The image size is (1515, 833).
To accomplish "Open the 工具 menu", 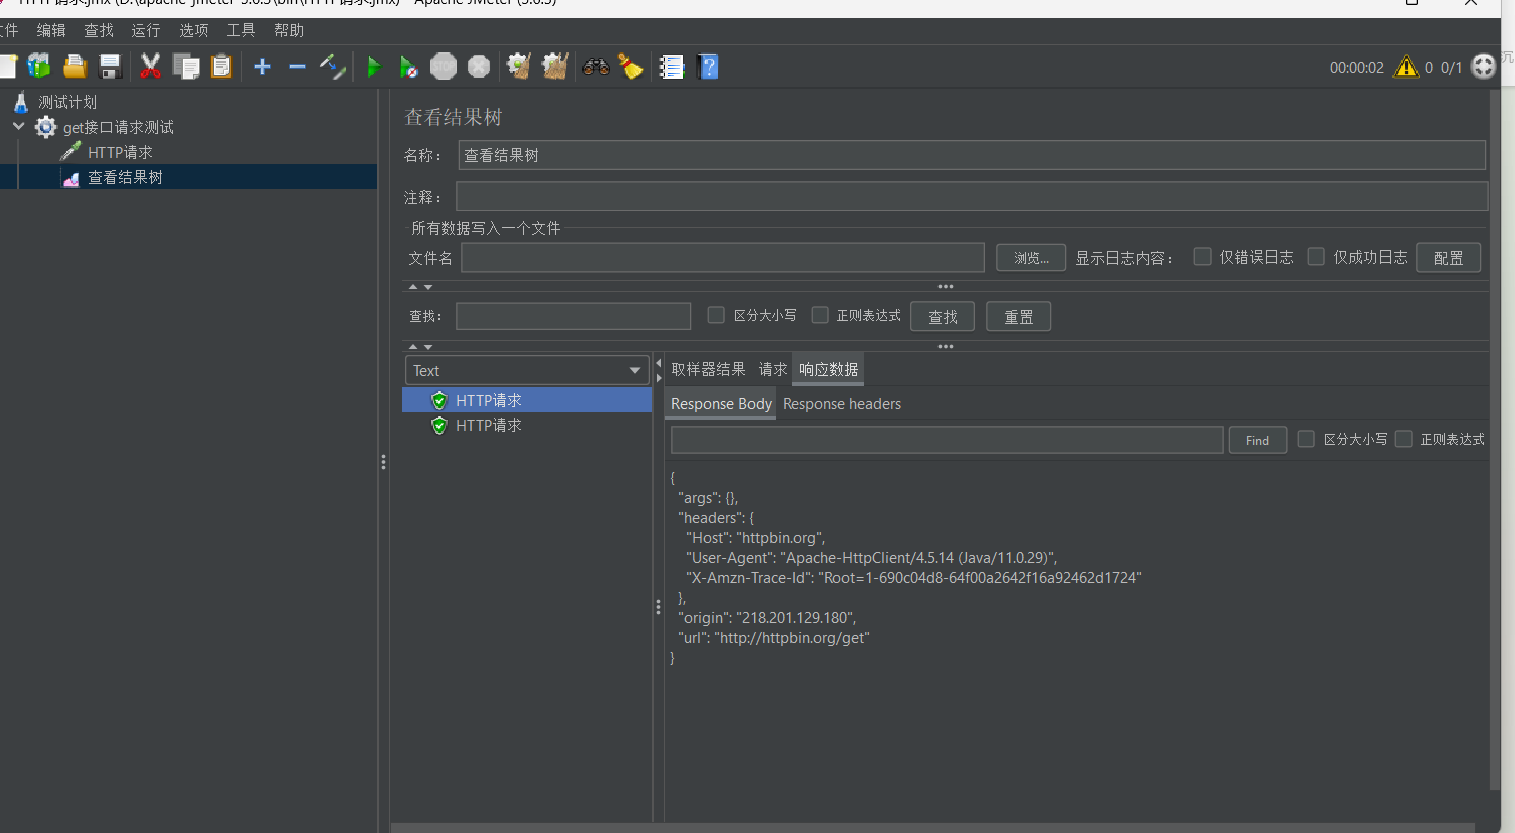I will 241,30.
